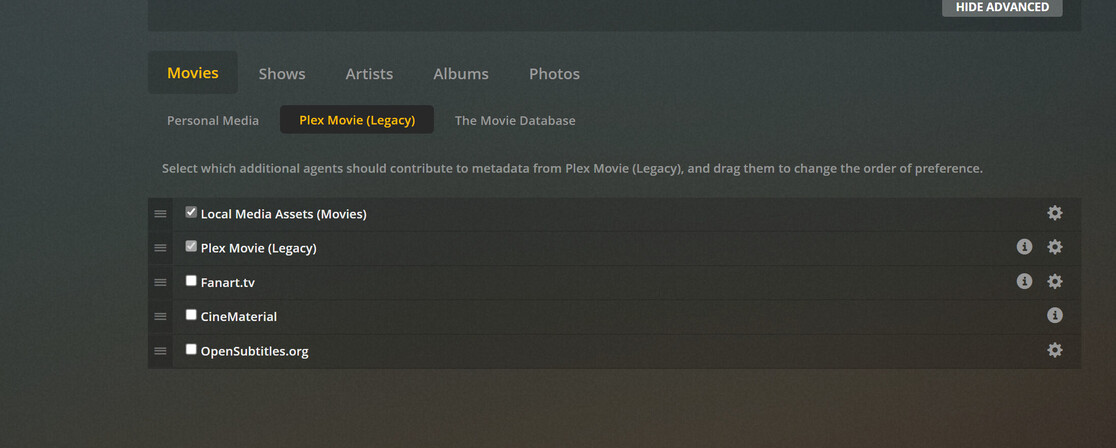Click the OpenSubtitles.org label text
The height and width of the screenshot is (448, 1116).
pos(254,351)
